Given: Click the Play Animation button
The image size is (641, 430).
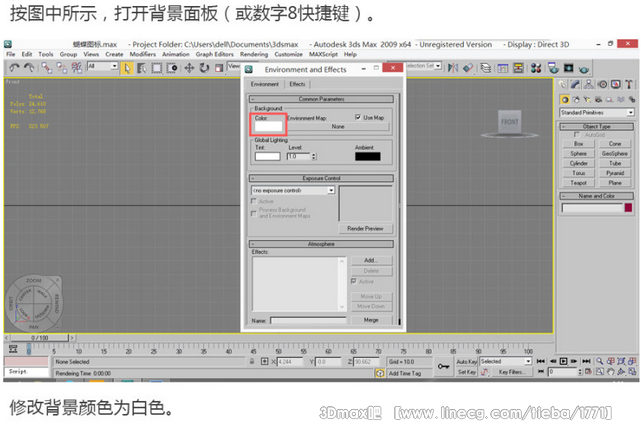Looking at the screenshot, I should [564, 361].
